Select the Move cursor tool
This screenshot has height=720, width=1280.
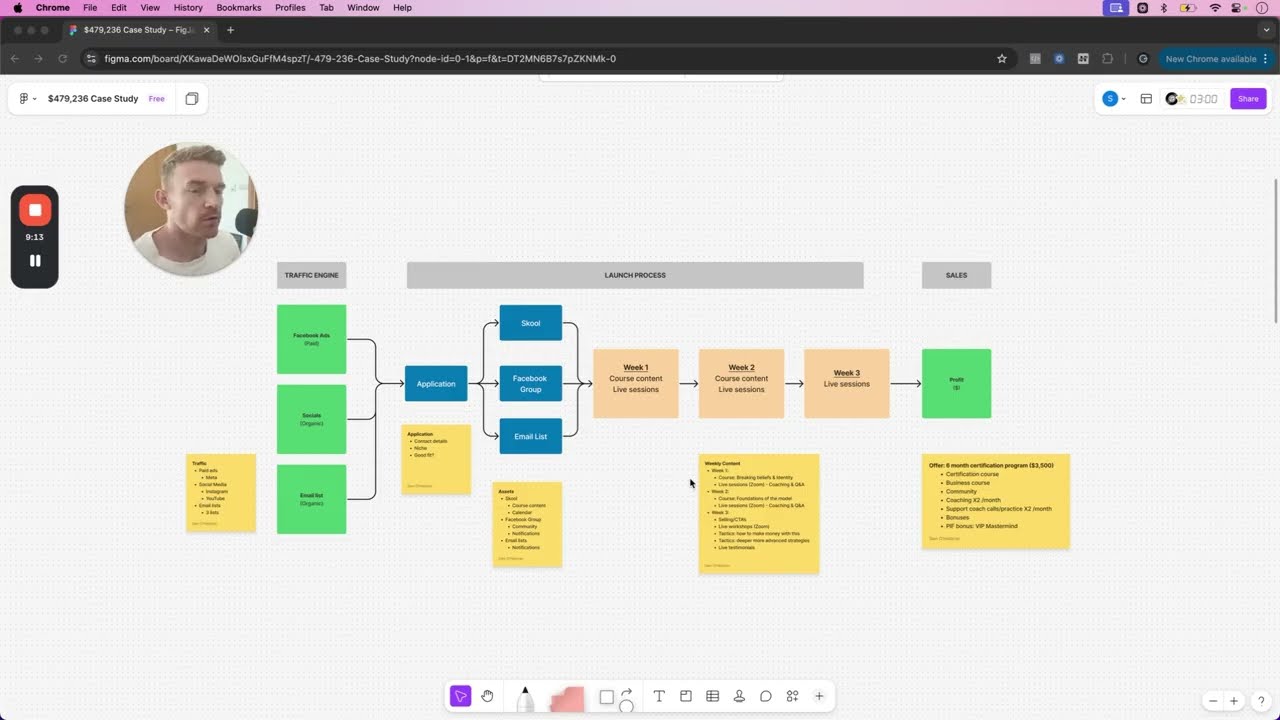[460, 696]
